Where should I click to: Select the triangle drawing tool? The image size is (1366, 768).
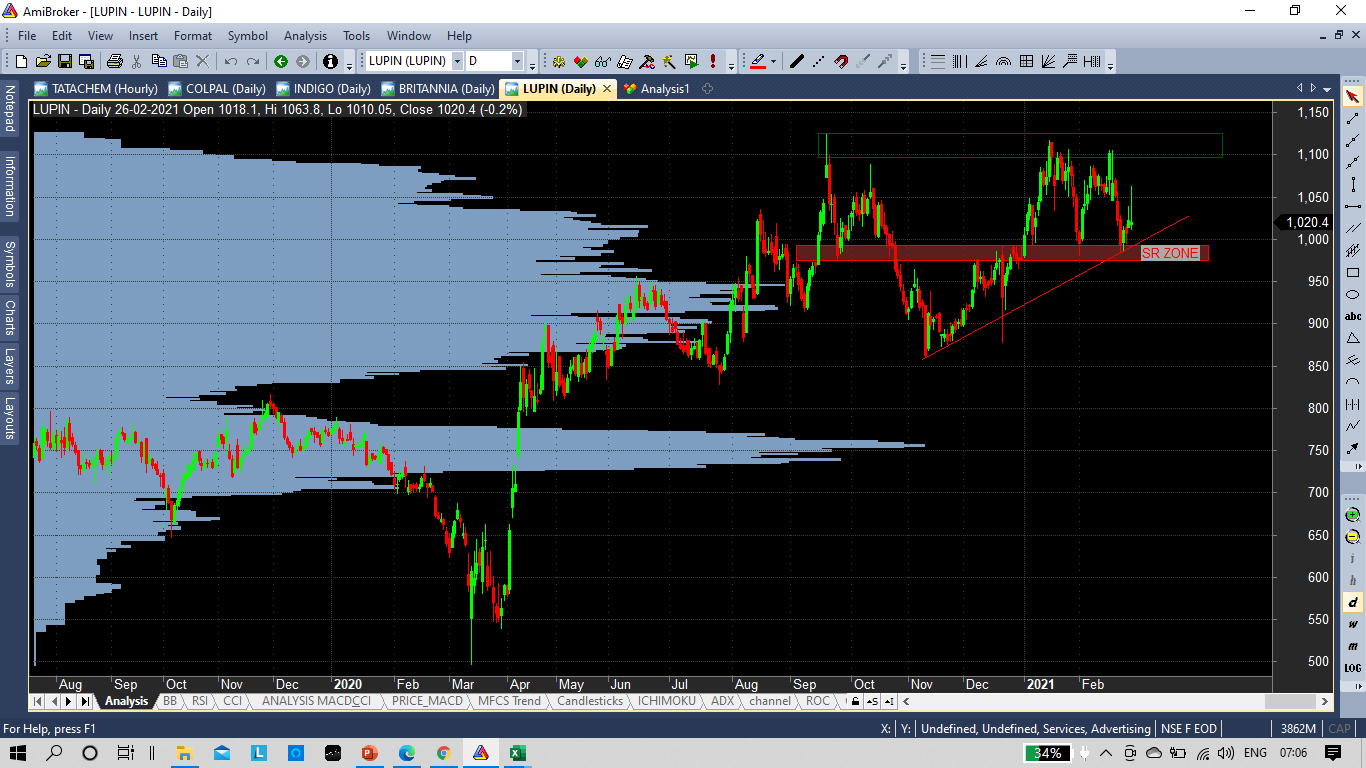click(1352, 338)
